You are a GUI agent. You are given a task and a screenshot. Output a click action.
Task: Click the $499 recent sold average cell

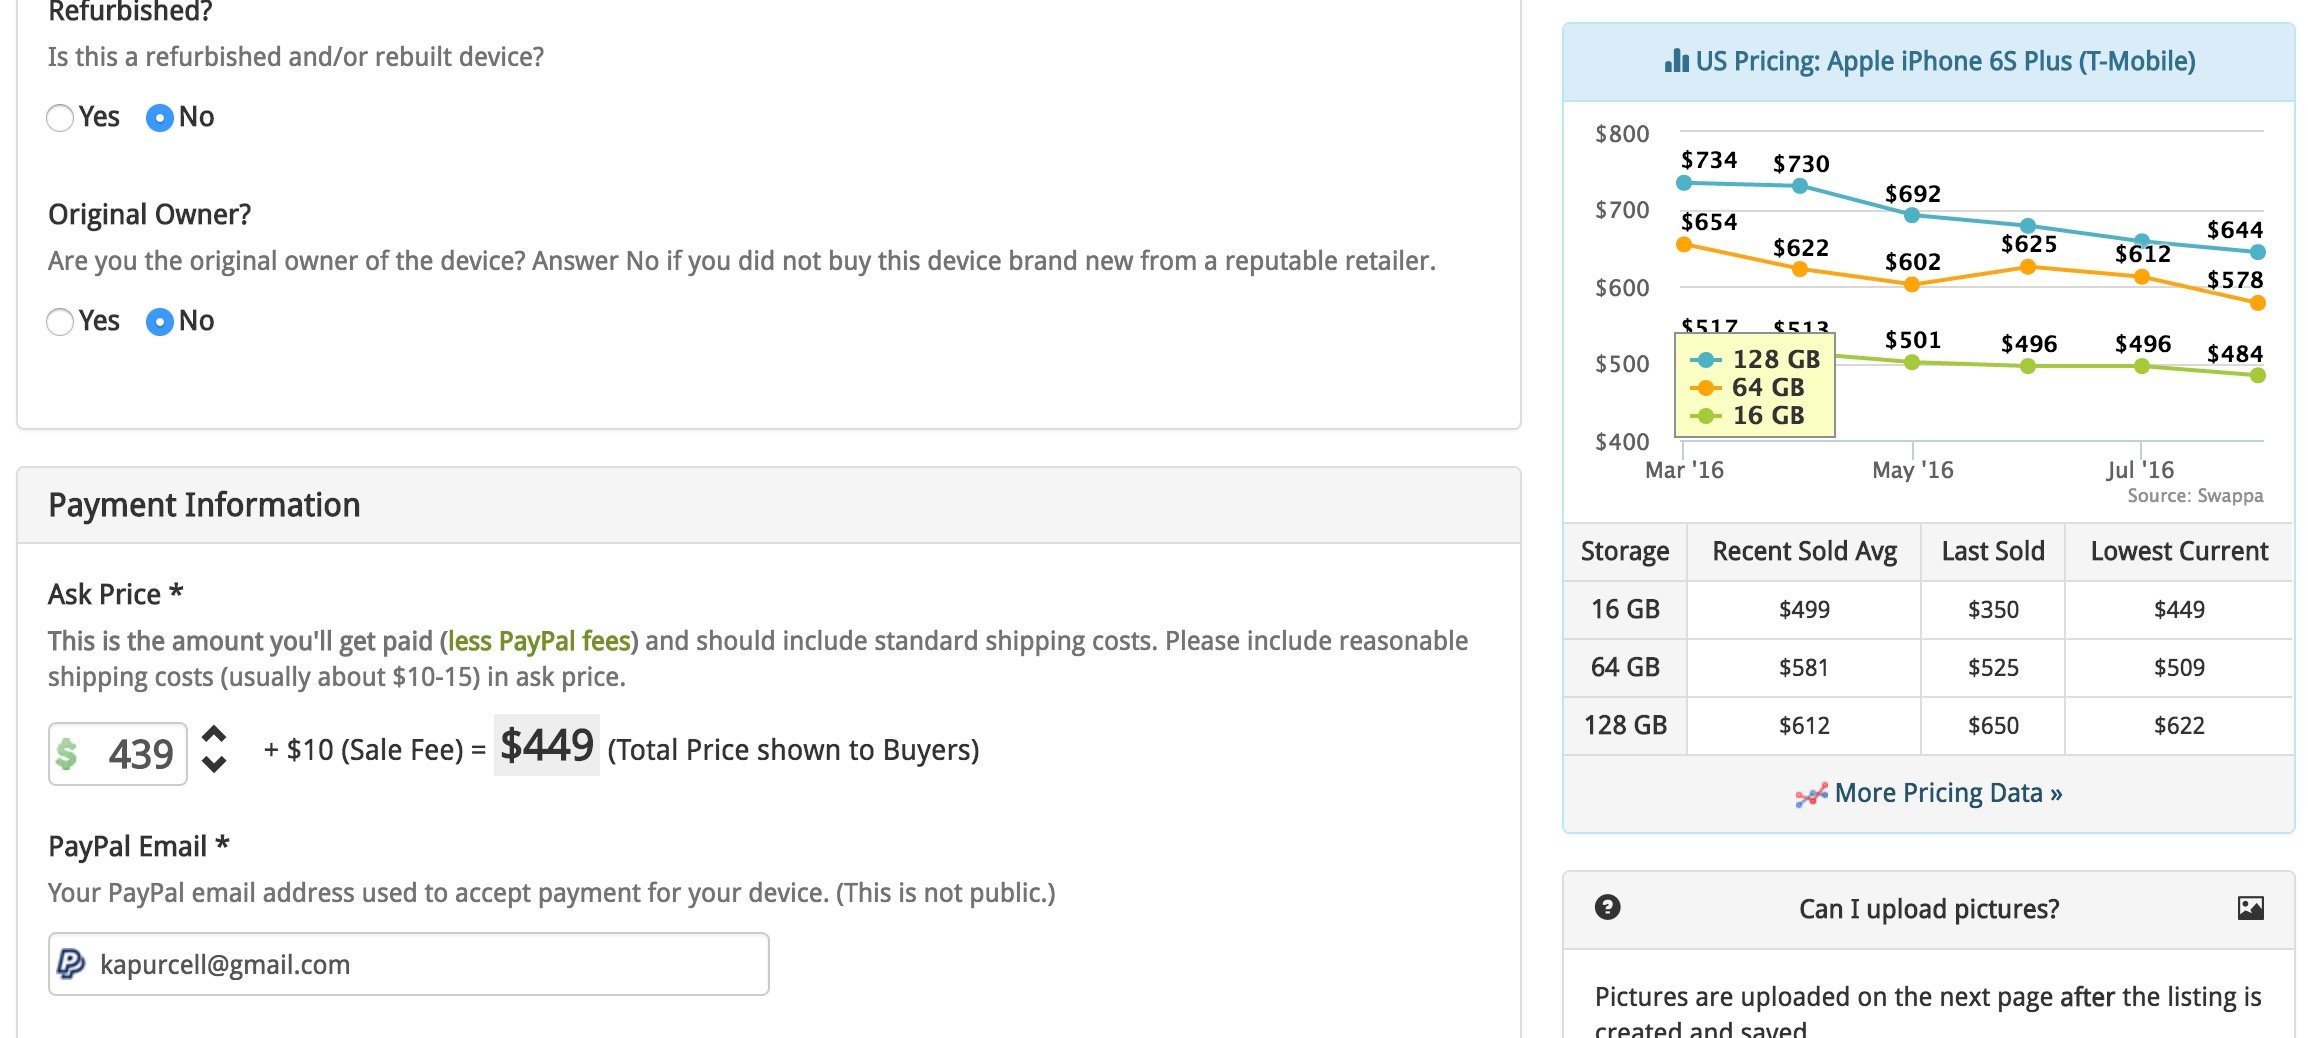[x=1804, y=609]
